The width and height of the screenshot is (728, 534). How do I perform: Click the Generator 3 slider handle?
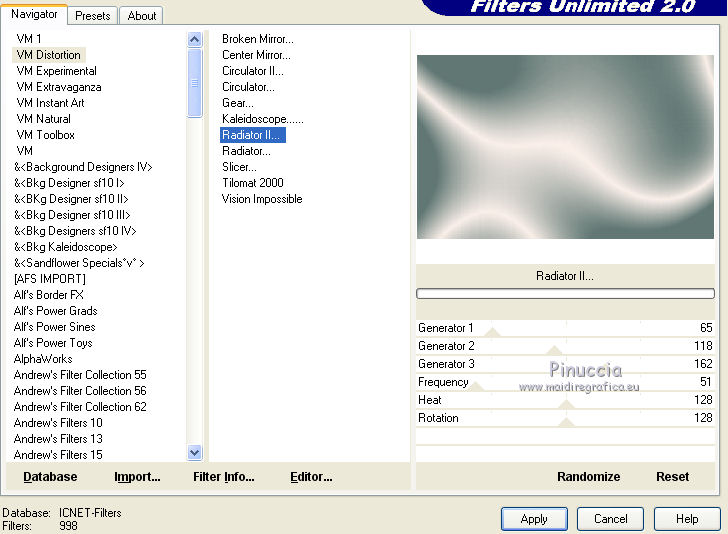pos(606,368)
